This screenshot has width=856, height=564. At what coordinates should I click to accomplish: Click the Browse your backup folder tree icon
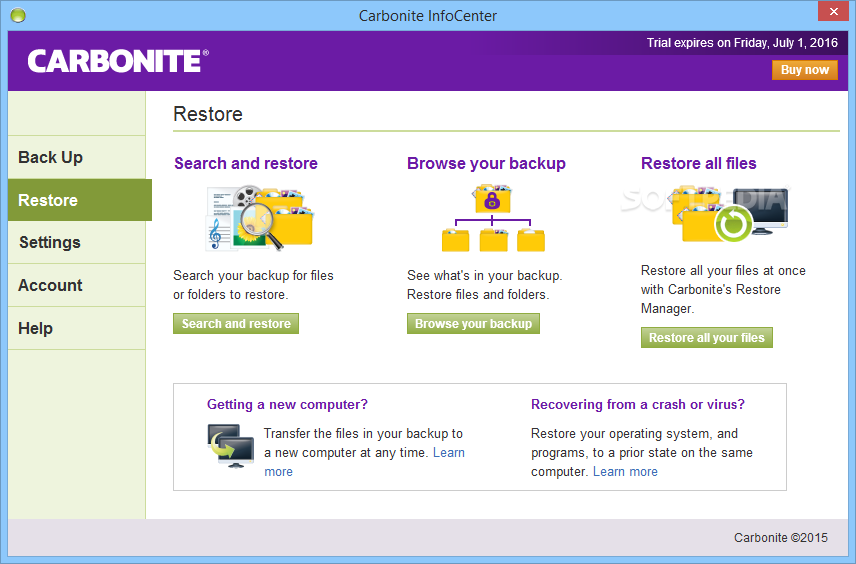493,218
